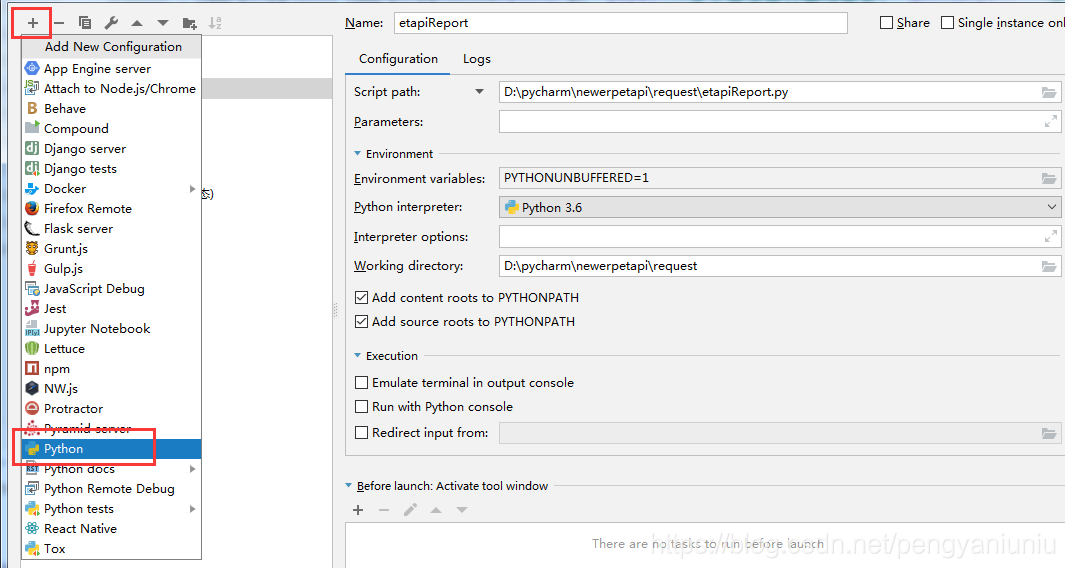Browse for Script path folder icon

coord(1049,92)
